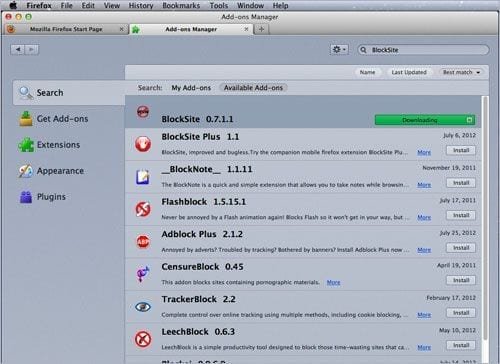Open the File menu
The image size is (500, 364).
67,5
